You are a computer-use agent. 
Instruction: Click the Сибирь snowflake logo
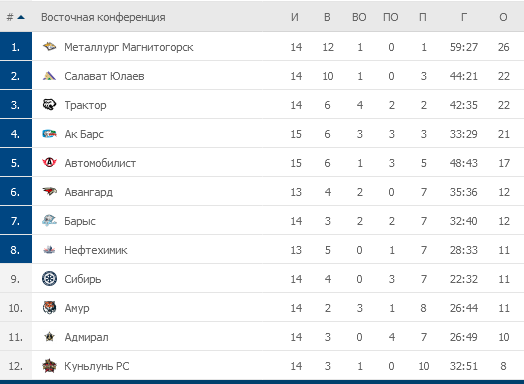pyautogui.click(x=49, y=279)
